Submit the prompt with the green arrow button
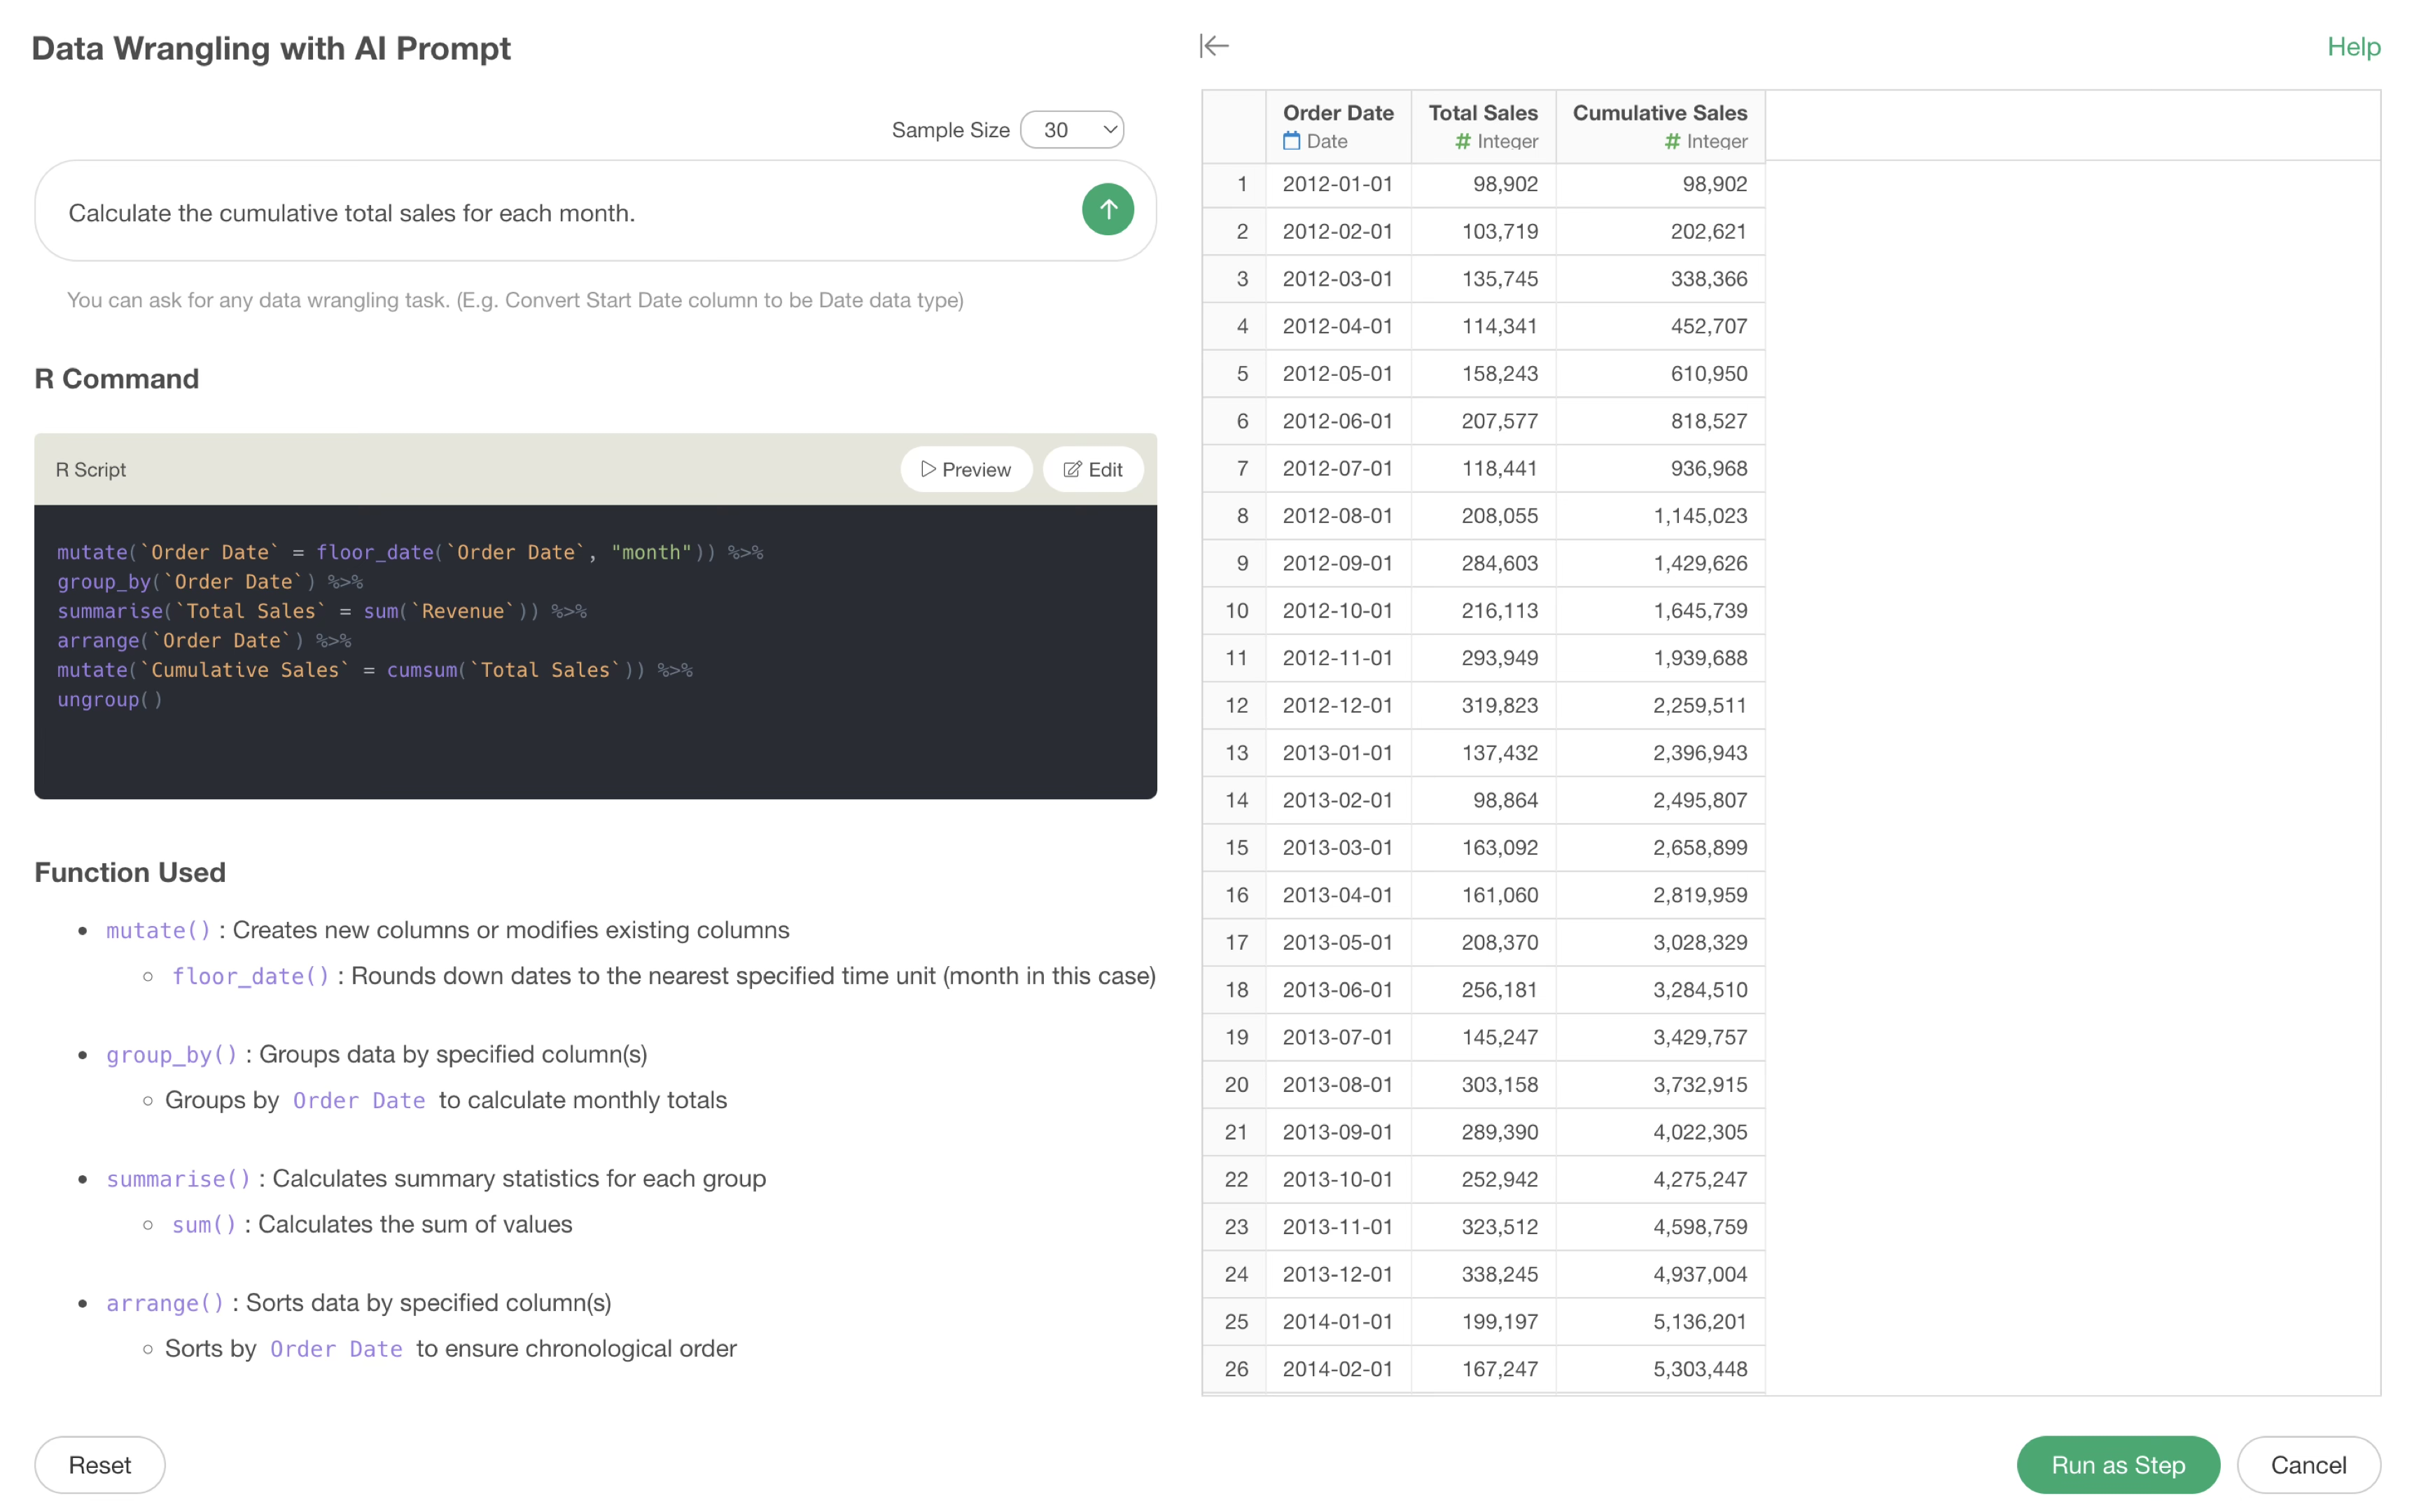 (1107, 209)
